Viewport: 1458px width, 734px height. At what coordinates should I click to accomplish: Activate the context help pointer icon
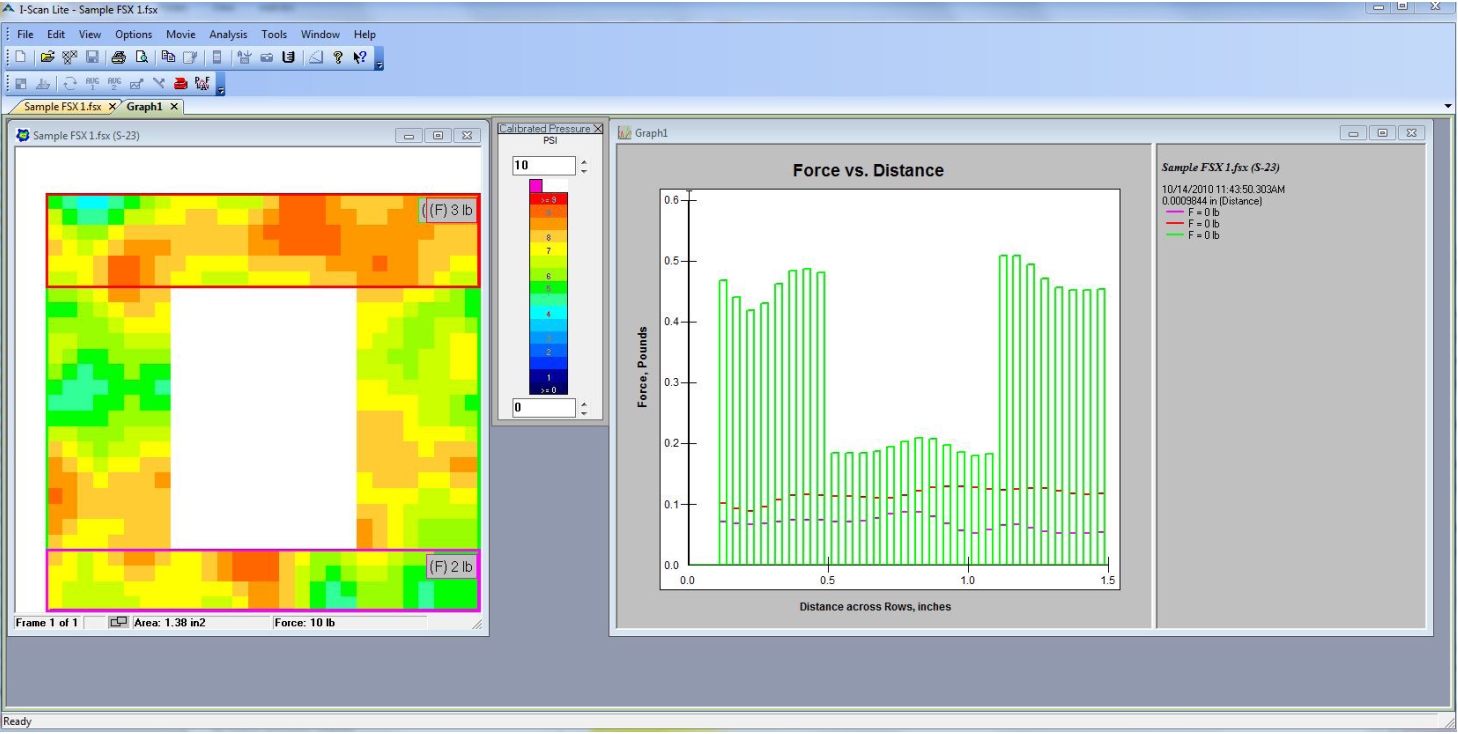point(360,58)
